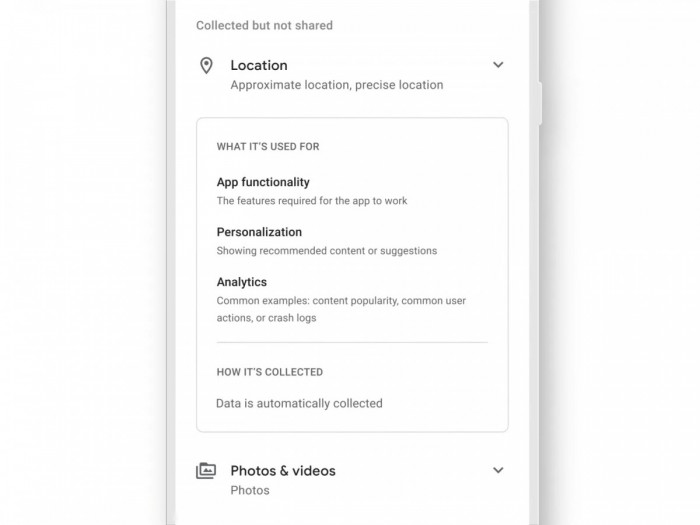Click "Showing recommended content or suggestions" text
Viewport: 700px width, 525px height.
pyautogui.click(x=326, y=251)
